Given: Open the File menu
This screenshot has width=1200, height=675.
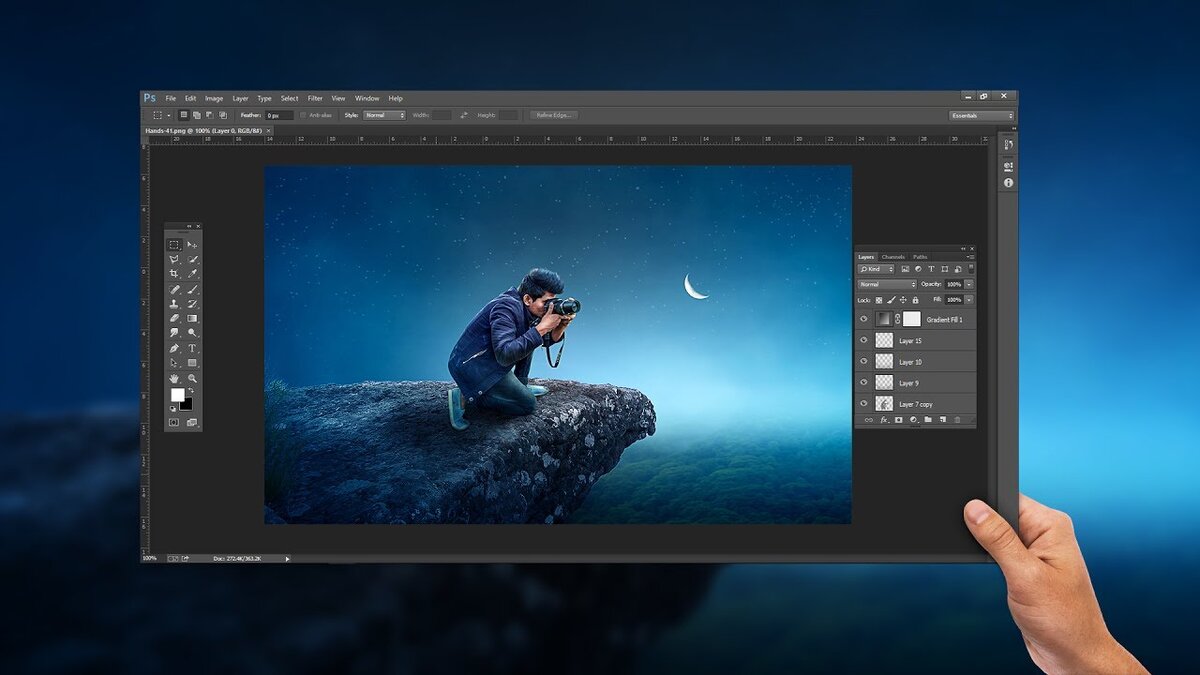Looking at the screenshot, I should click(x=170, y=98).
